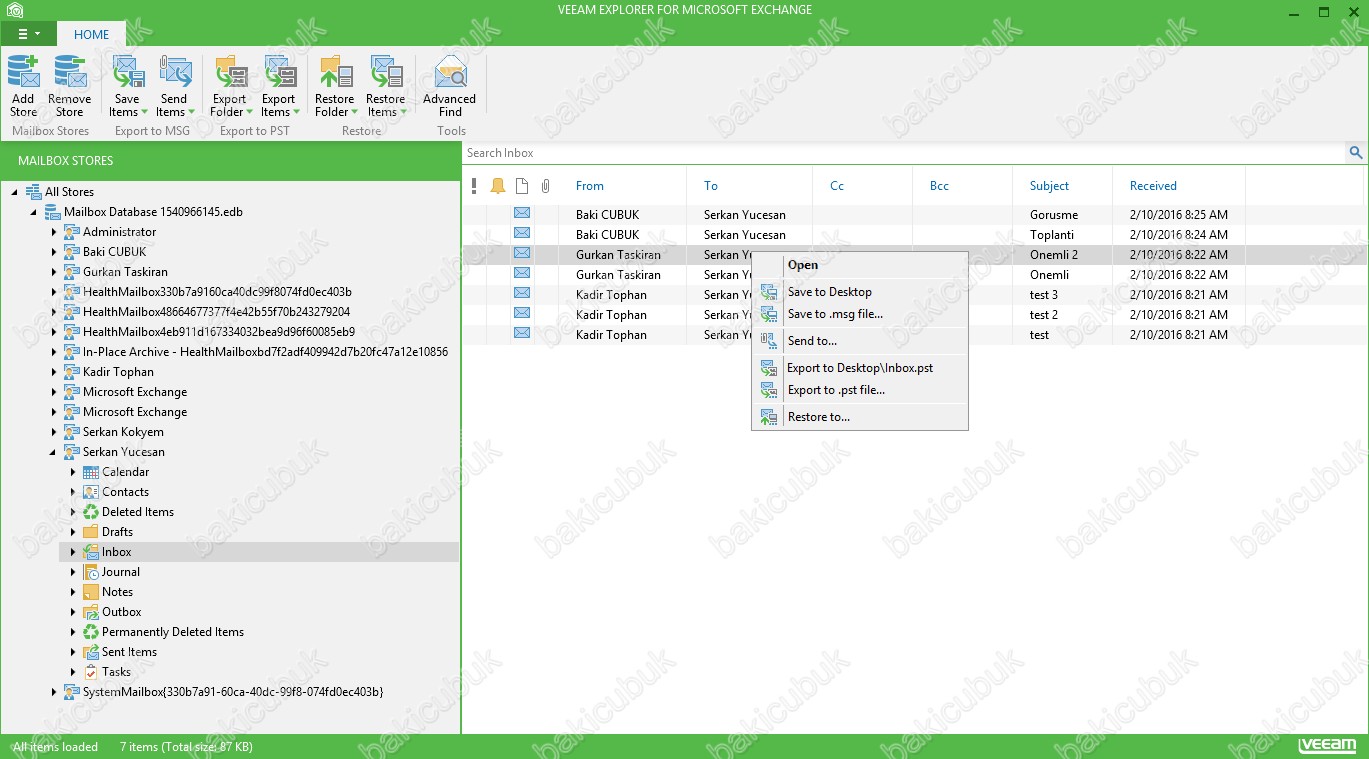Viewport: 1369px width, 759px height.
Task: Sort by the attachment paperclip column icon
Action: tap(546, 186)
